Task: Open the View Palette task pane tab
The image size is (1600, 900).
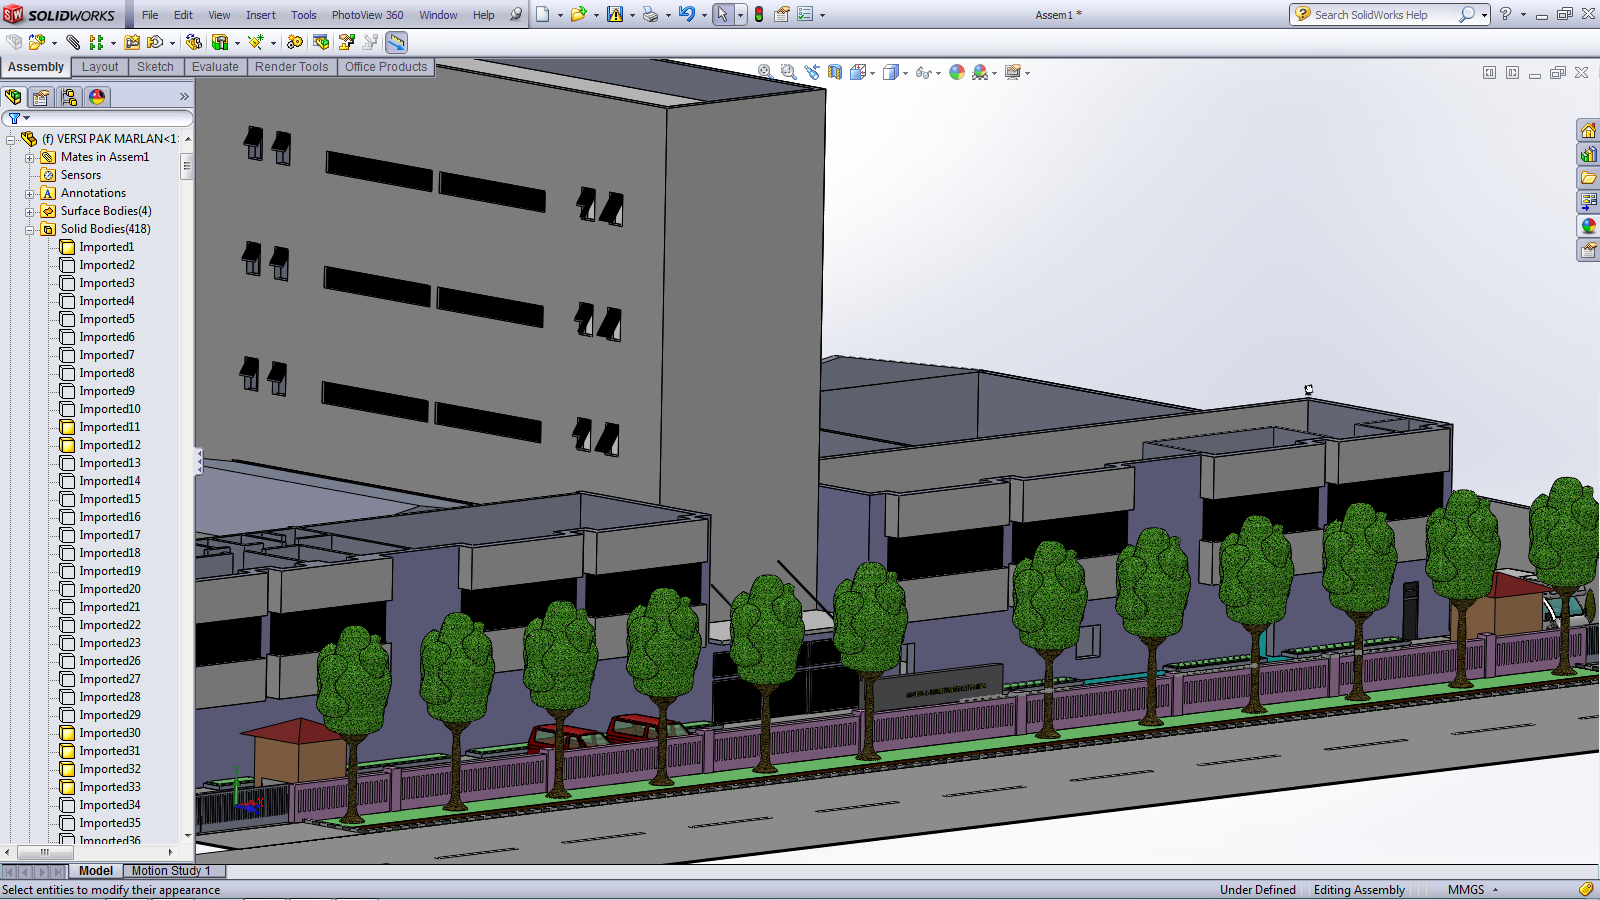Action: pyautogui.click(x=1588, y=202)
